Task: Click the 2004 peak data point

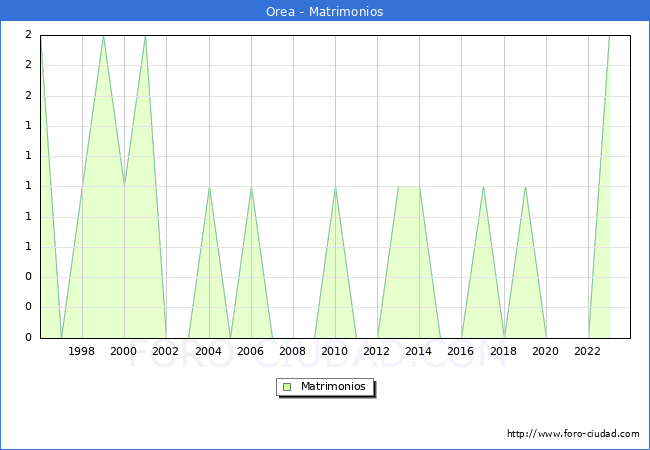Action: click(x=209, y=187)
